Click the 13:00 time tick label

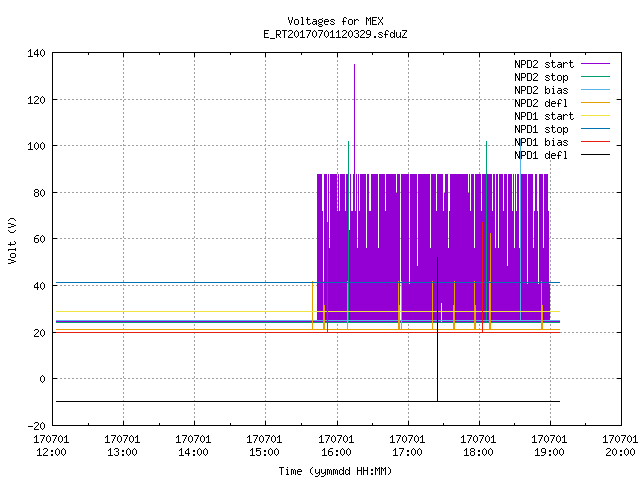122,452
